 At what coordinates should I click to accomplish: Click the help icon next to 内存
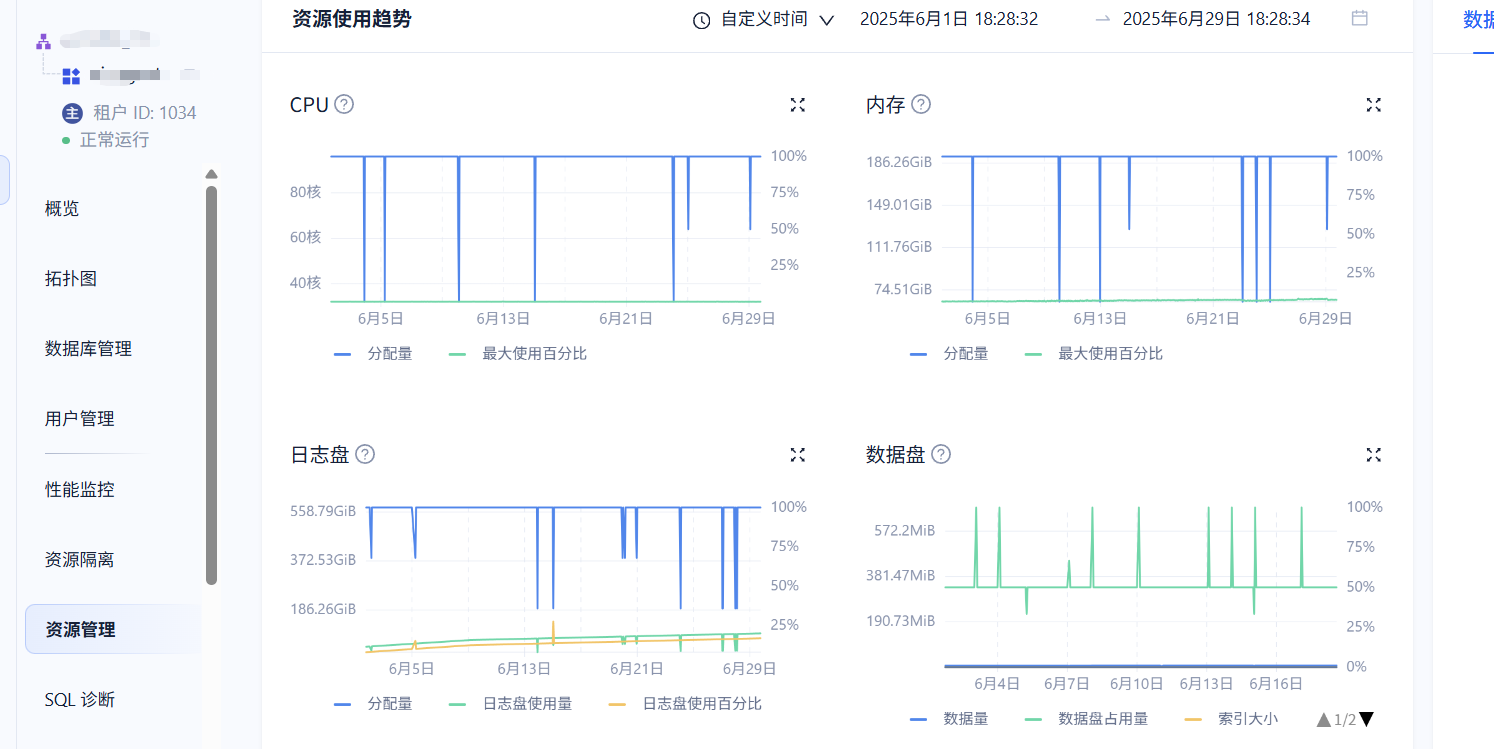[x=921, y=104]
